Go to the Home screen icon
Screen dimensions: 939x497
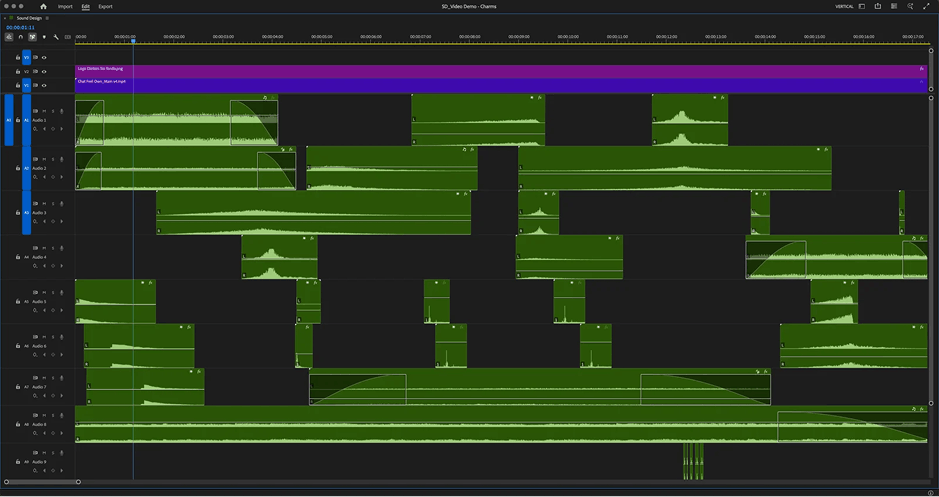(43, 6)
